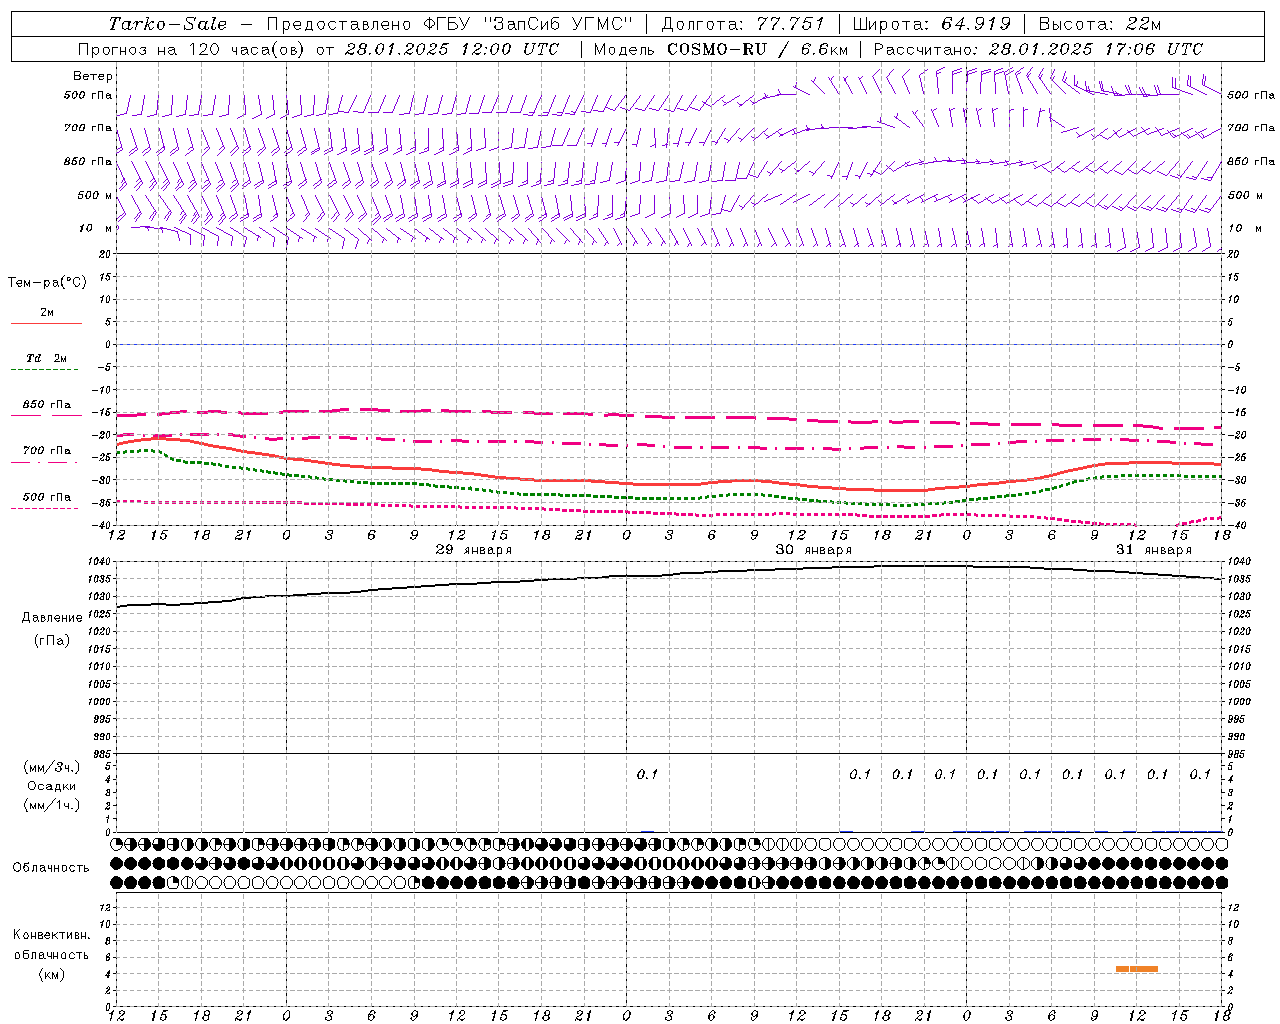This screenshot has width=1280, height=1024.
Task: Click '500 гПа' legend in temperature panel
Action: [x=47, y=497]
